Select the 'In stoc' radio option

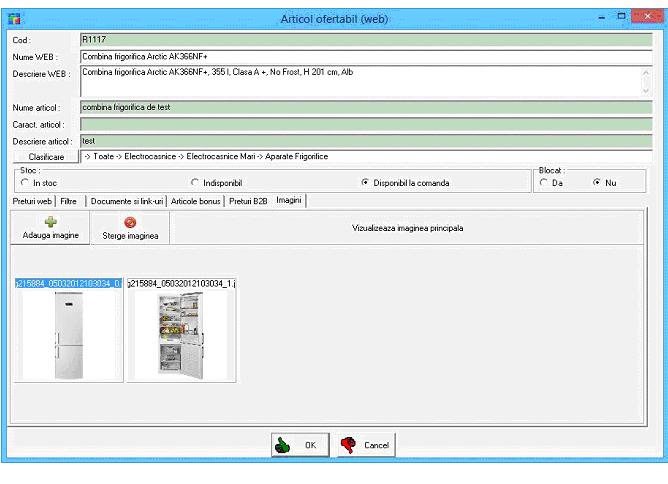pos(25,183)
